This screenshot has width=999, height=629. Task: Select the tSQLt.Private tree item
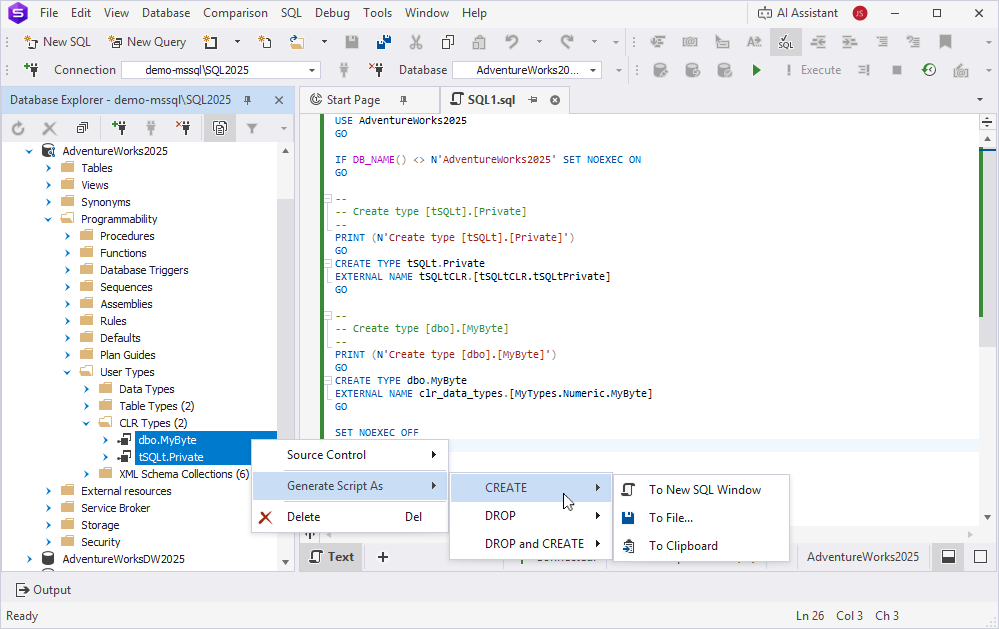click(171, 457)
